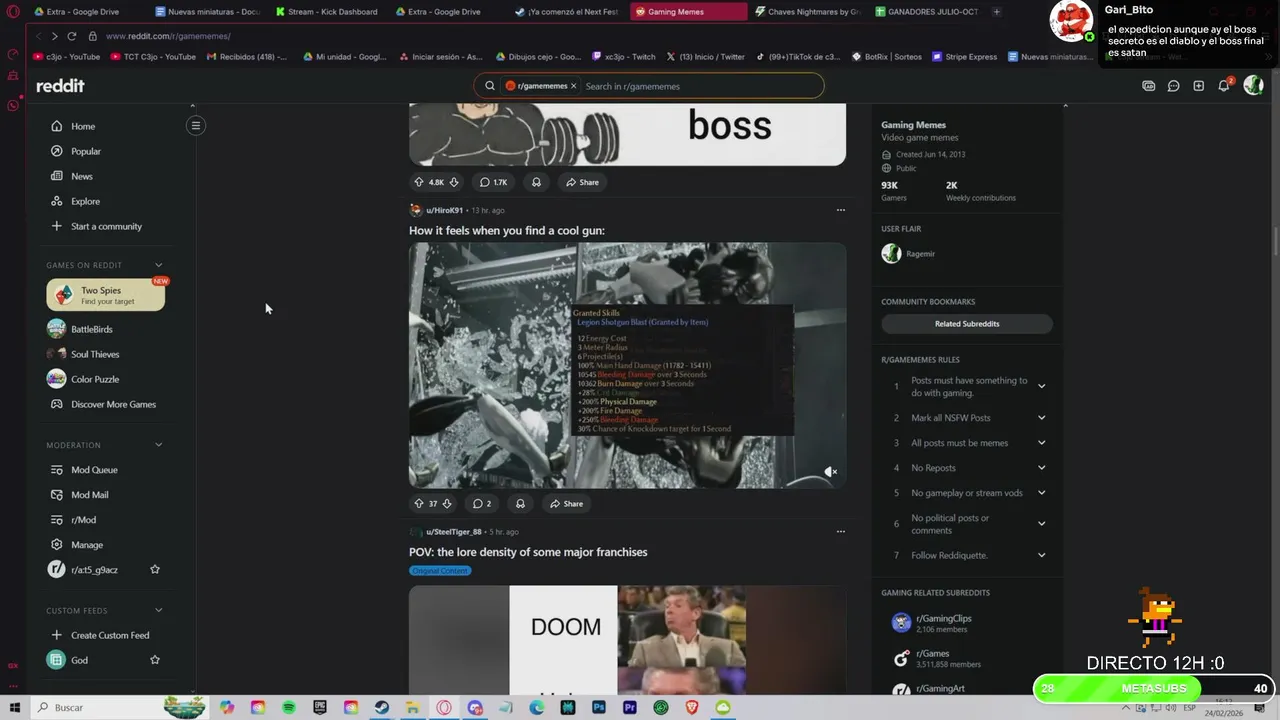Open the 2 comments on cool gun post
Viewport: 1280px width, 720px height.
482,504
